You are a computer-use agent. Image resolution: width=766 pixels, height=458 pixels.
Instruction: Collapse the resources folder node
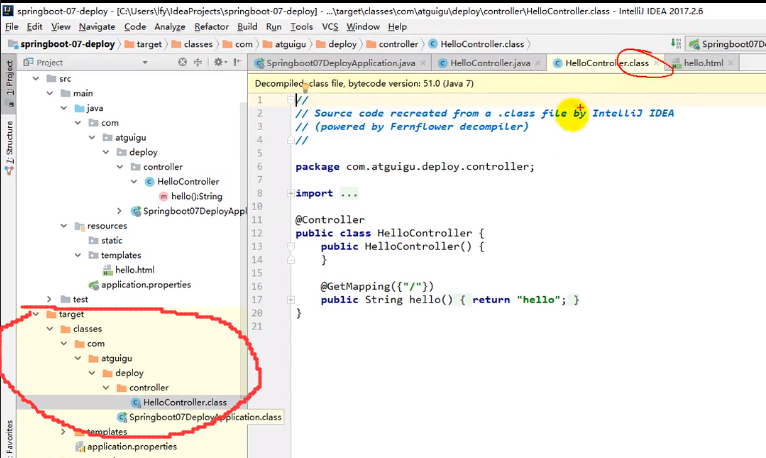64,226
